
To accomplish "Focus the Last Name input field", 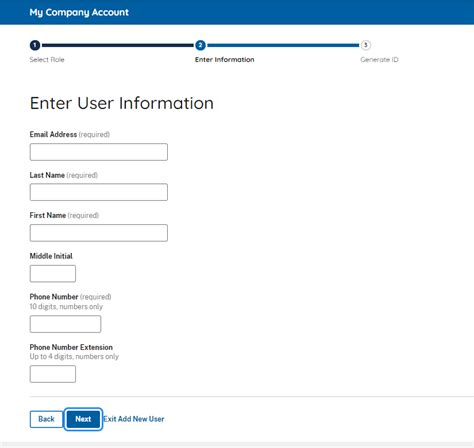I will pos(99,192).
